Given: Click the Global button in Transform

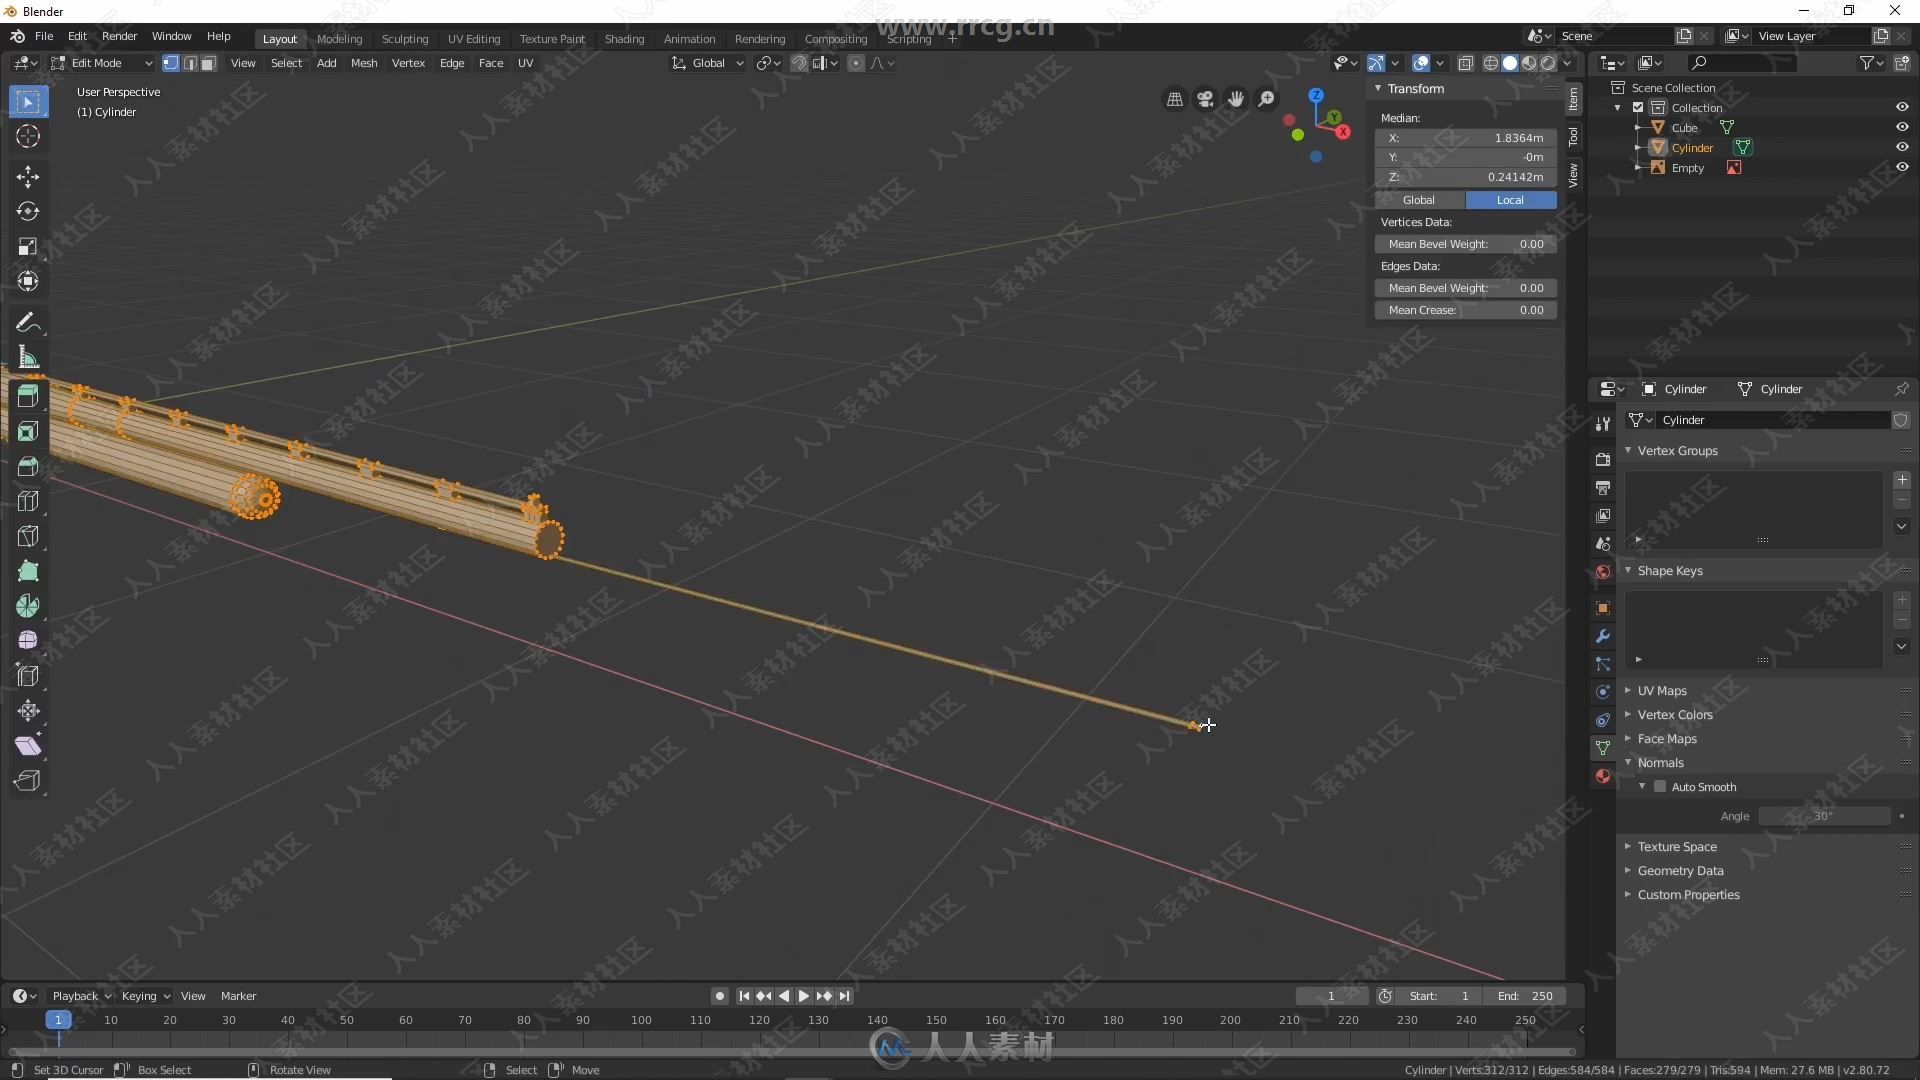Looking at the screenshot, I should 1419,199.
